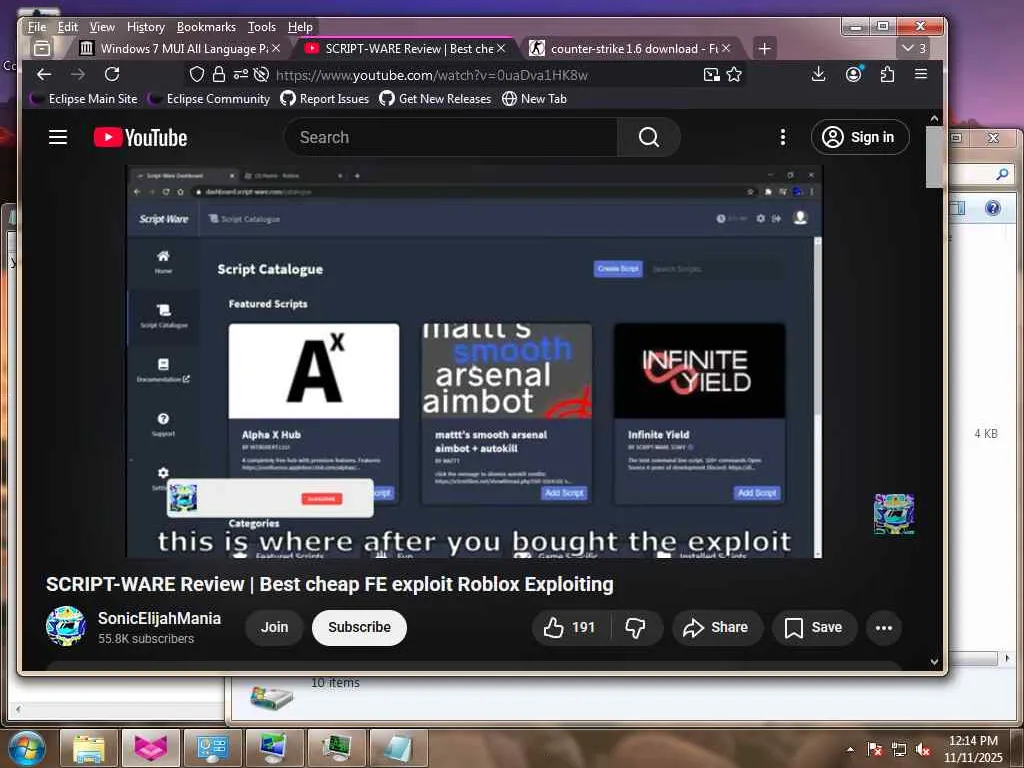Save the video to a playlist
The image size is (1024, 768).
click(814, 627)
